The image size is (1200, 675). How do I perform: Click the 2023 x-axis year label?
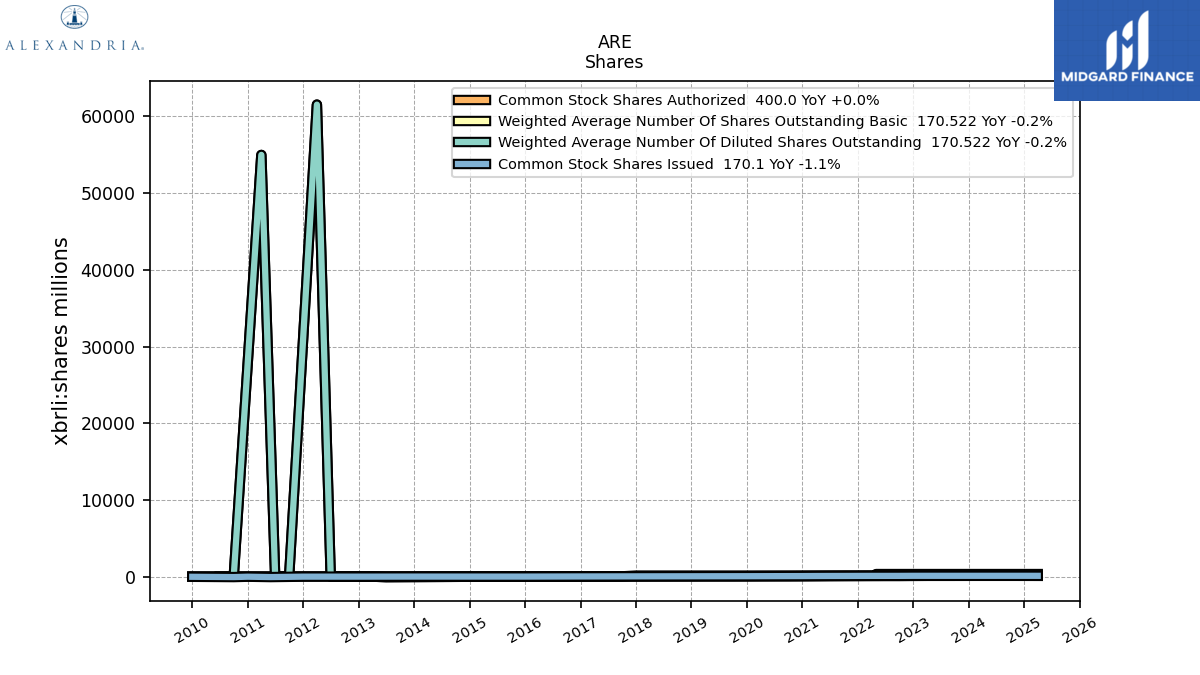pyautogui.click(x=913, y=629)
